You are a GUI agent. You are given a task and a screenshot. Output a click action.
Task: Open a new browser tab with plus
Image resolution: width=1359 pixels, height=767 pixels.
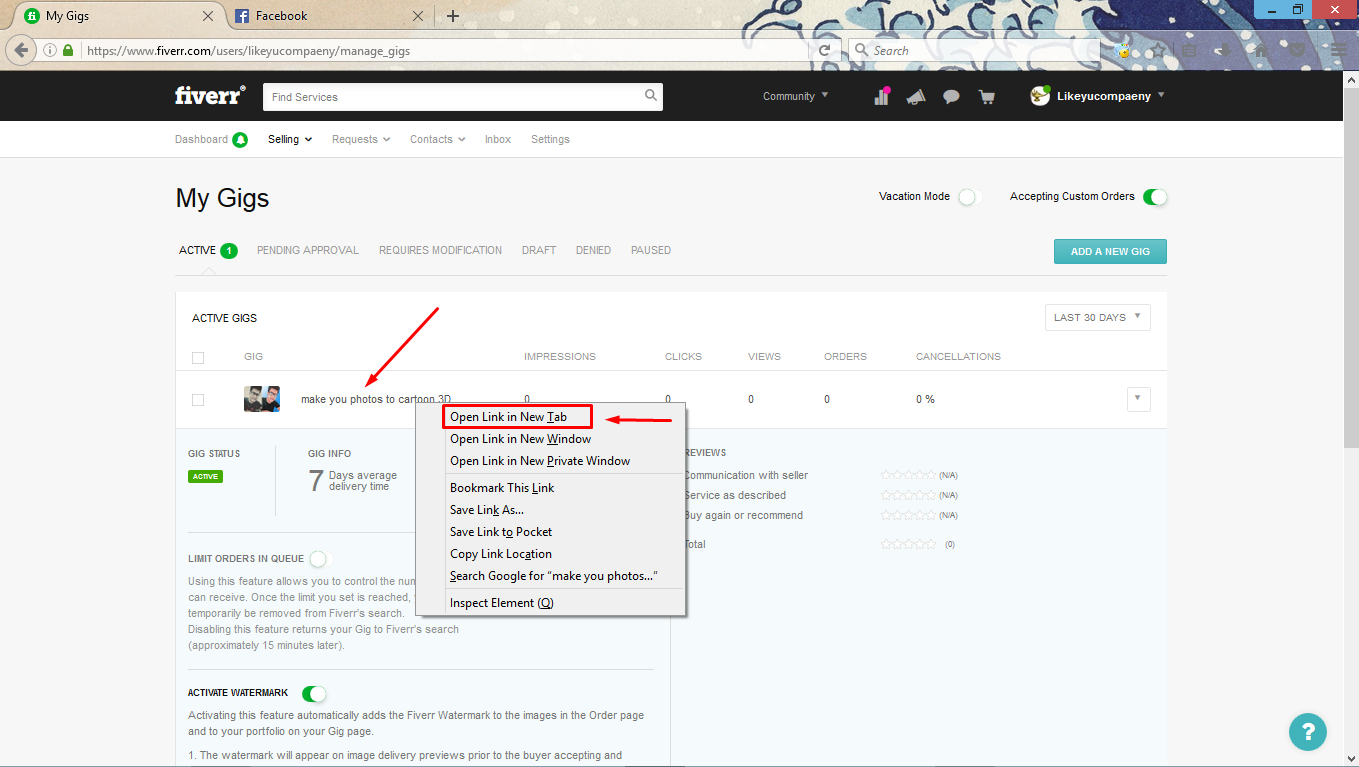(x=453, y=16)
